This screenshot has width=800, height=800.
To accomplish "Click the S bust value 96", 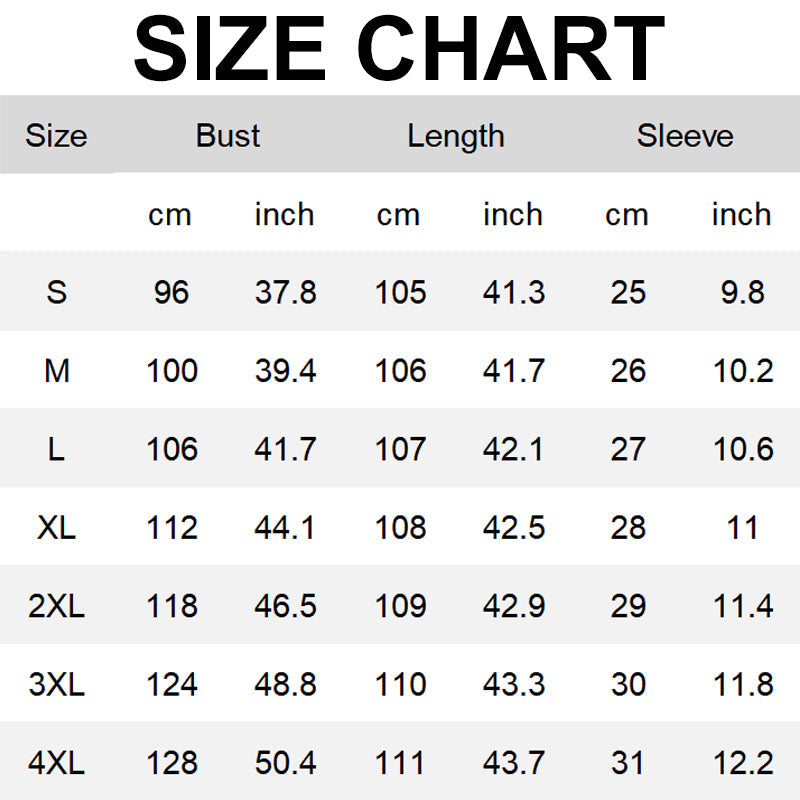I will tap(171, 292).
